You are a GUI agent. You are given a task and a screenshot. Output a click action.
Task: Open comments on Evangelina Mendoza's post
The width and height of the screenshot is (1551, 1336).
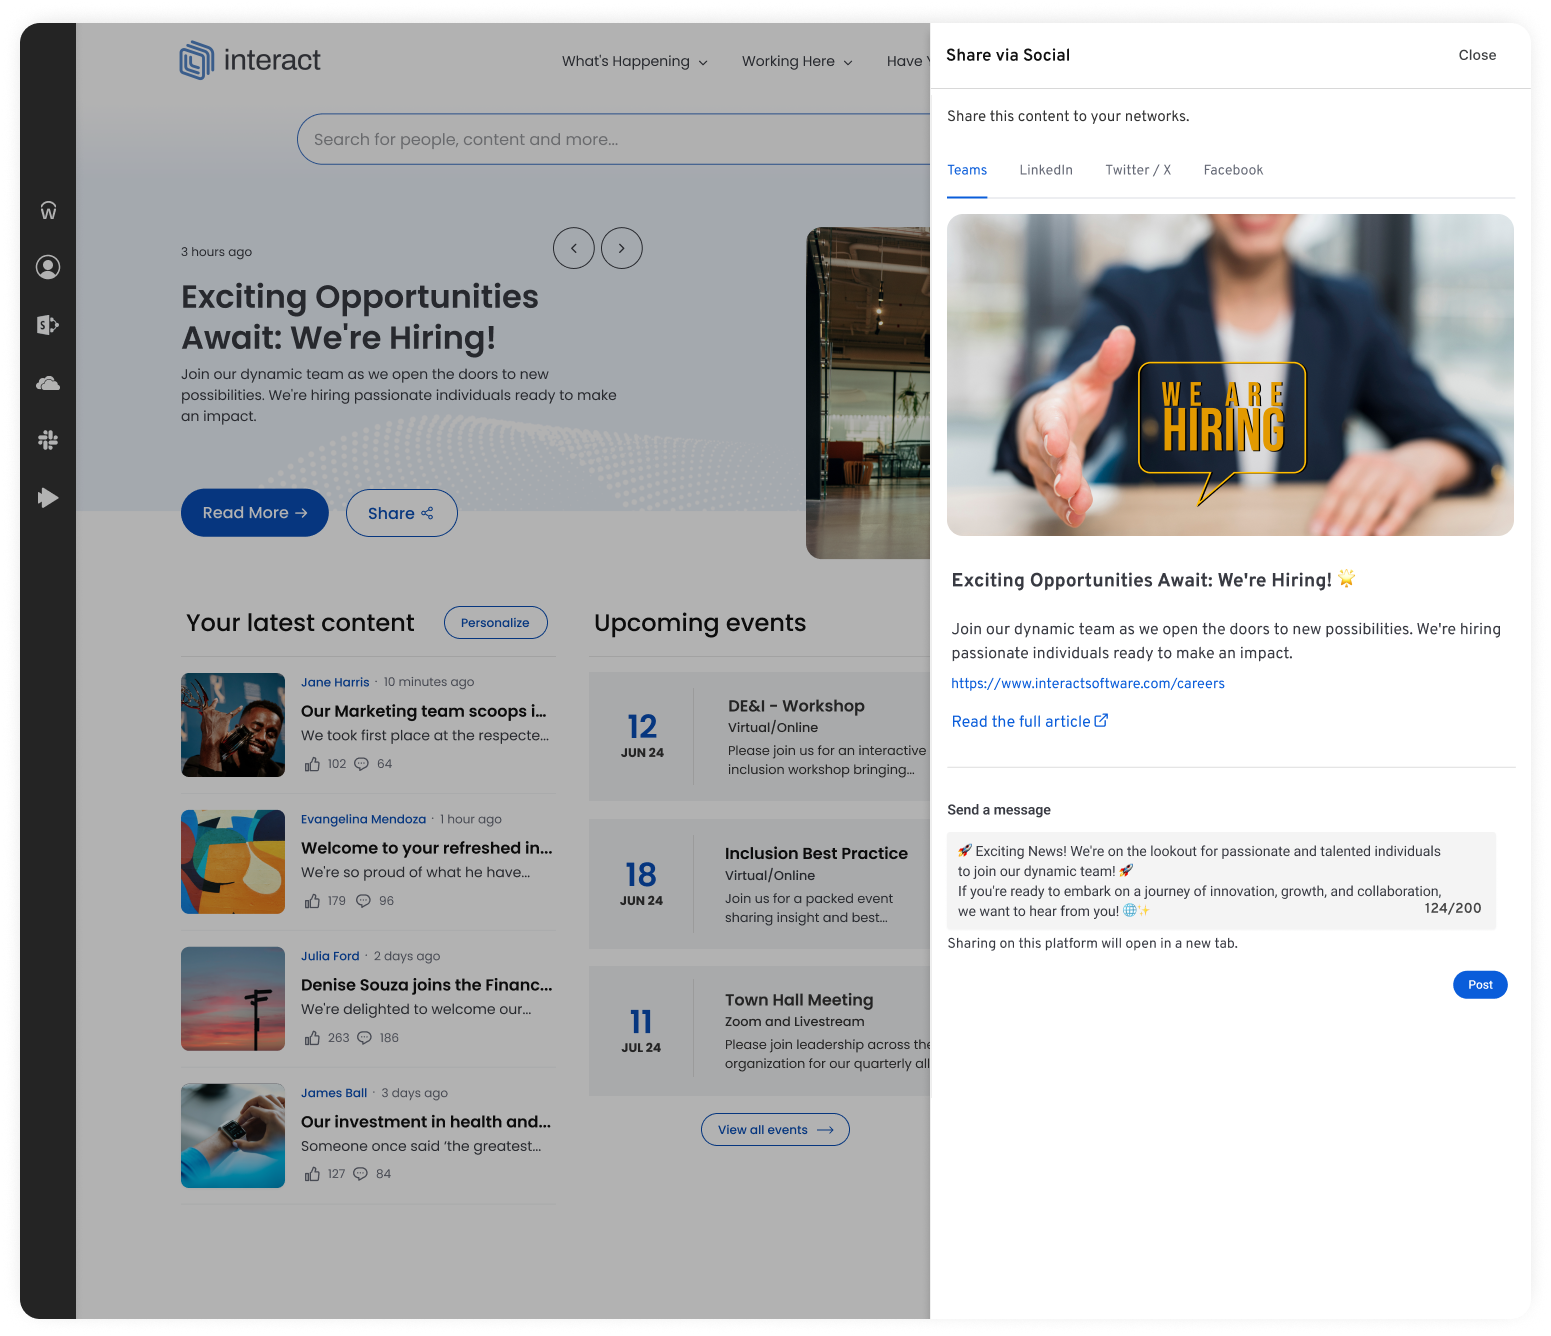(364, 901)
